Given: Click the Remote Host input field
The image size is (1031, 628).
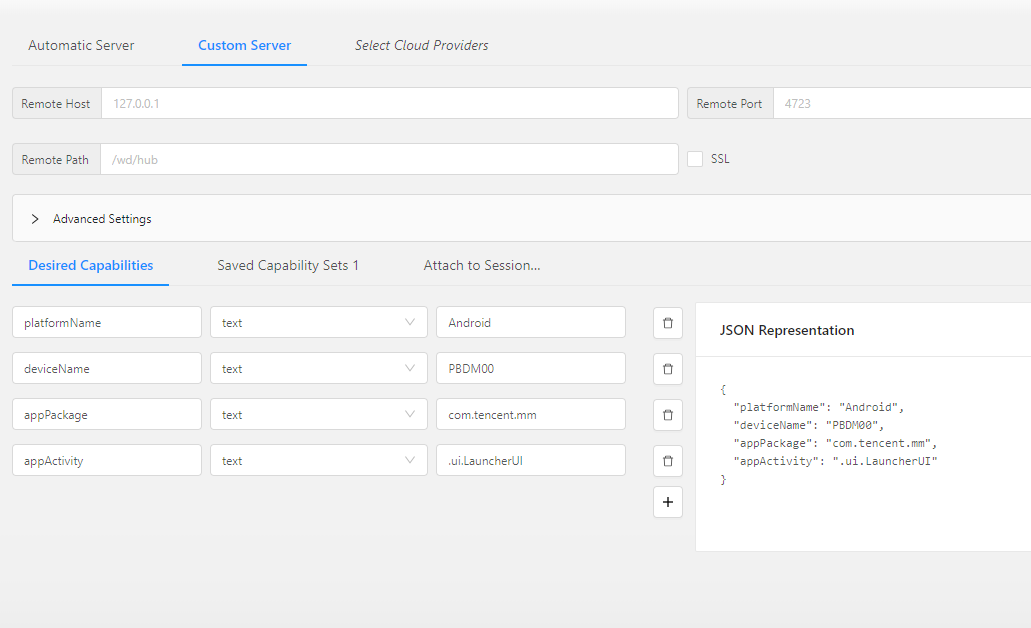Looking at the screenshot, I should coord(389,103).
